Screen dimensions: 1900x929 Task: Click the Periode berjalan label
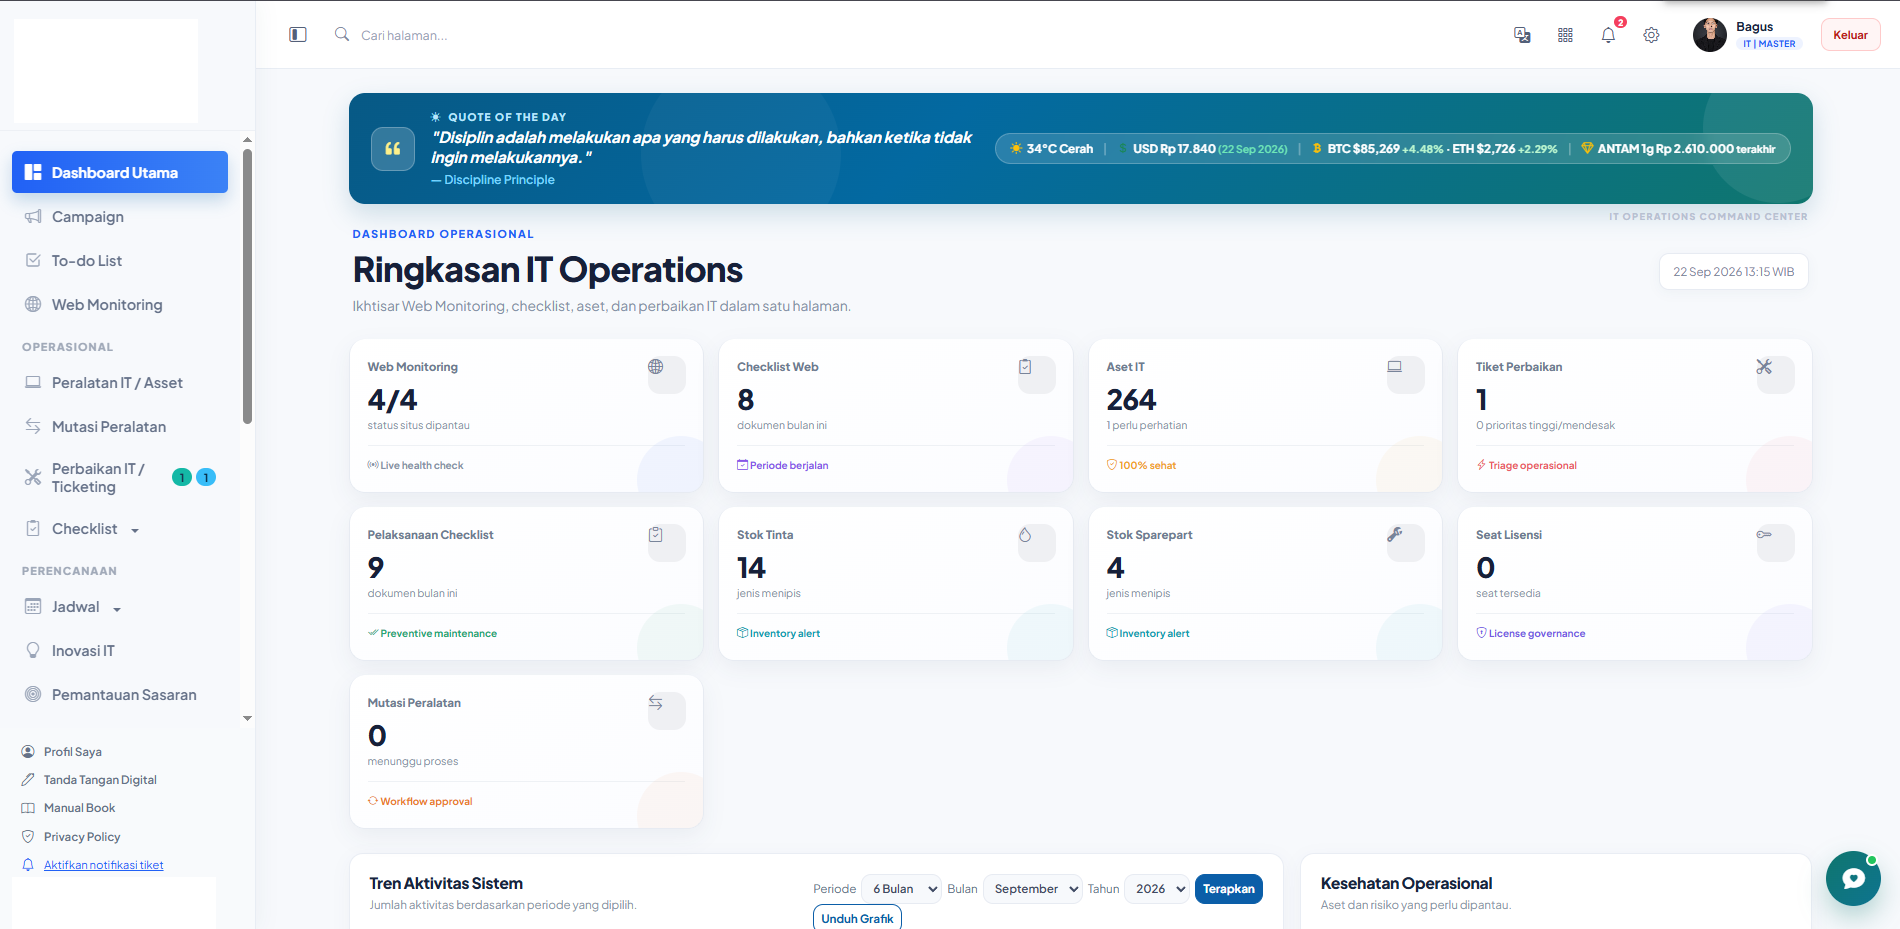coord(789,465)
